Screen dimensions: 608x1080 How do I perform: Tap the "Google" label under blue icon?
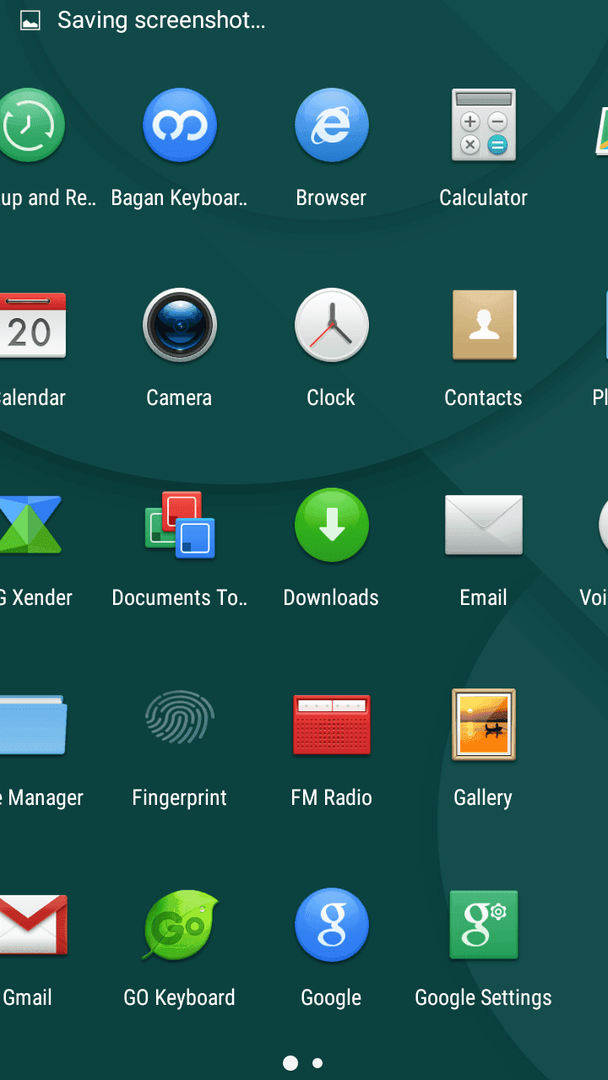tap(331, 997)
